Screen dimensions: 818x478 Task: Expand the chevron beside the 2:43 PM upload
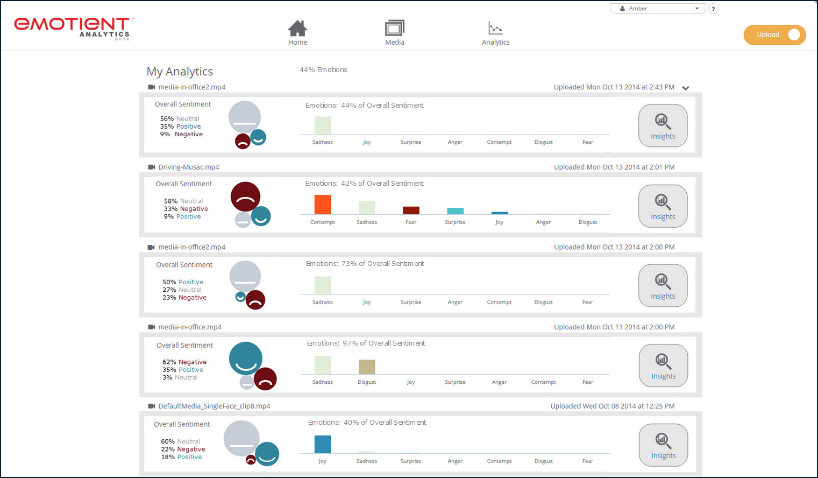point(686,88)
